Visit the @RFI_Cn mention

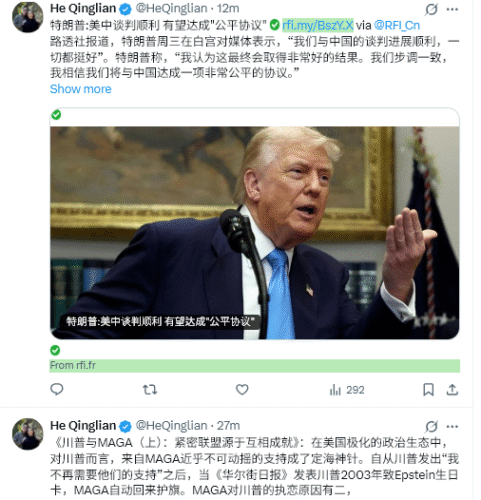[x=397, y=25]
